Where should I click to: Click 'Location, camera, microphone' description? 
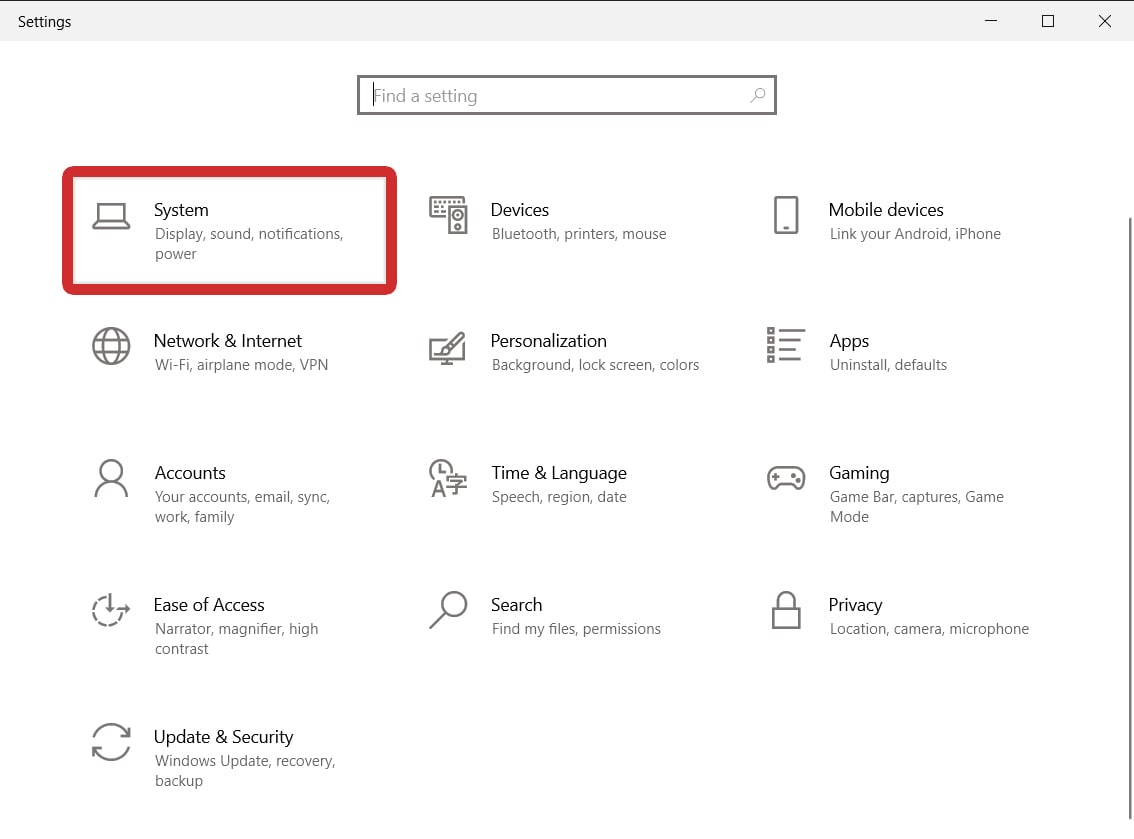coord(929,629)
